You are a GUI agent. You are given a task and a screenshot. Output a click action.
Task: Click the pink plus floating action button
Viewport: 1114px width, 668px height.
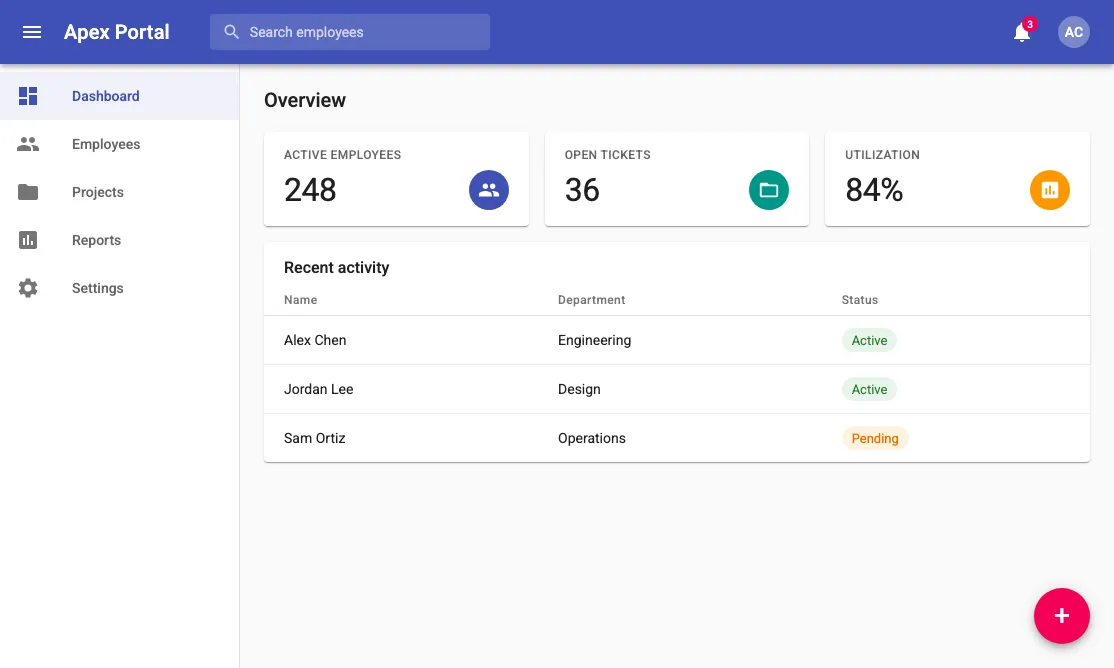pos(1061,615)
